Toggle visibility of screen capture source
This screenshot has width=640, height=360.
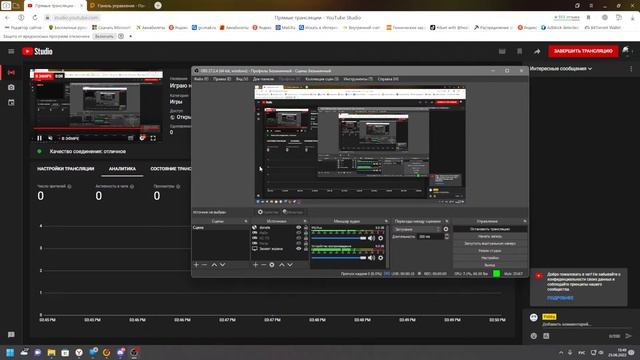coord(298,249)
